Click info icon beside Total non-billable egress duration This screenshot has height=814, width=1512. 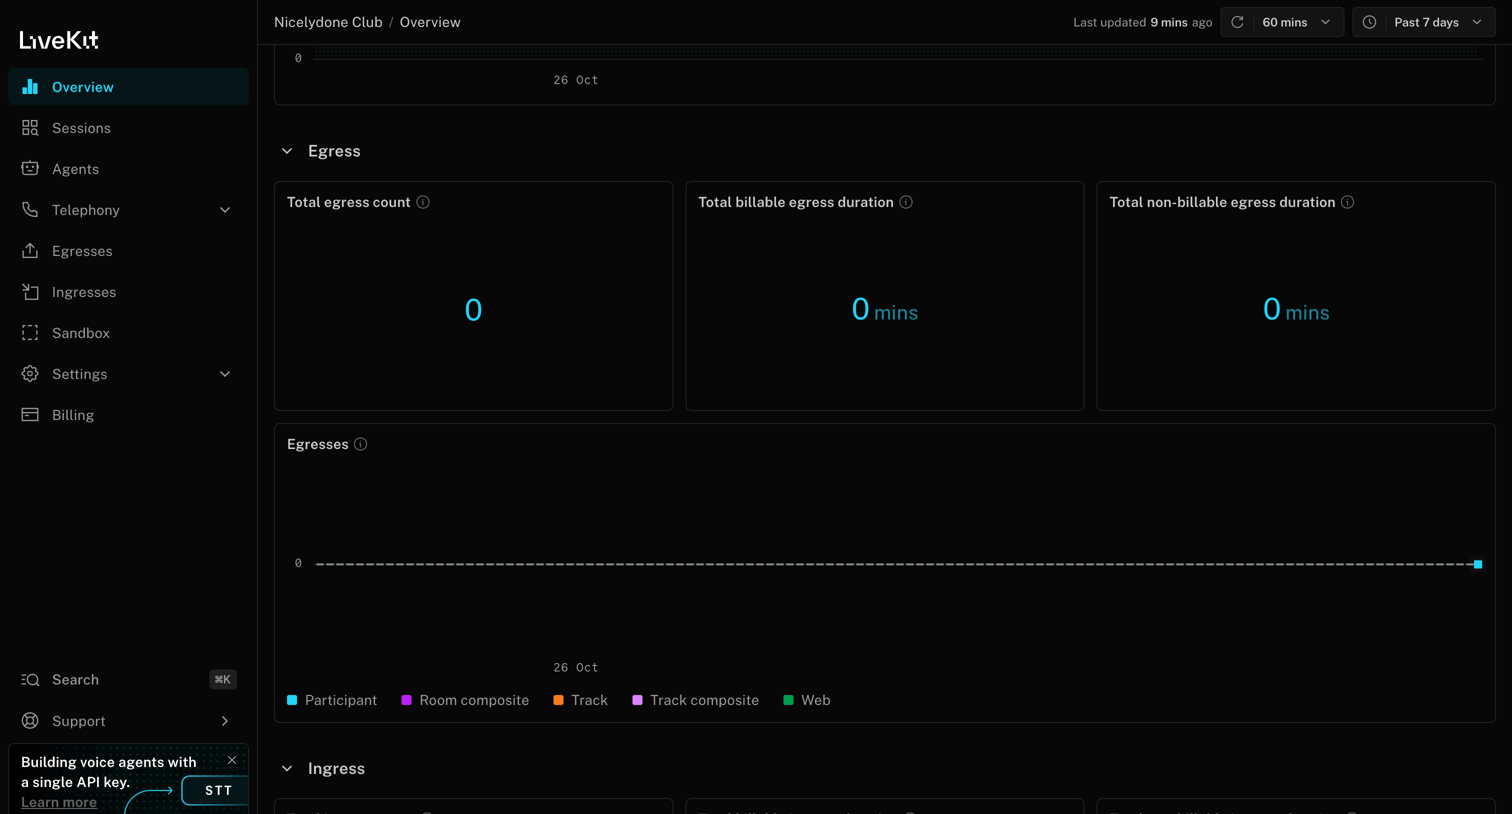coord(1348,202)
